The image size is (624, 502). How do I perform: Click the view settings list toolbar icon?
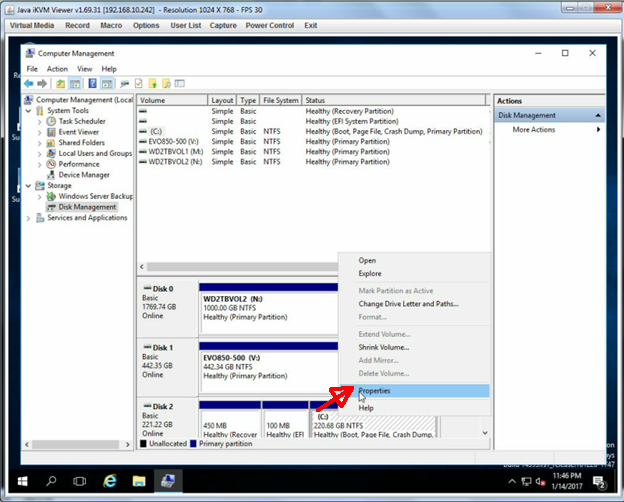tap(180, 84)
